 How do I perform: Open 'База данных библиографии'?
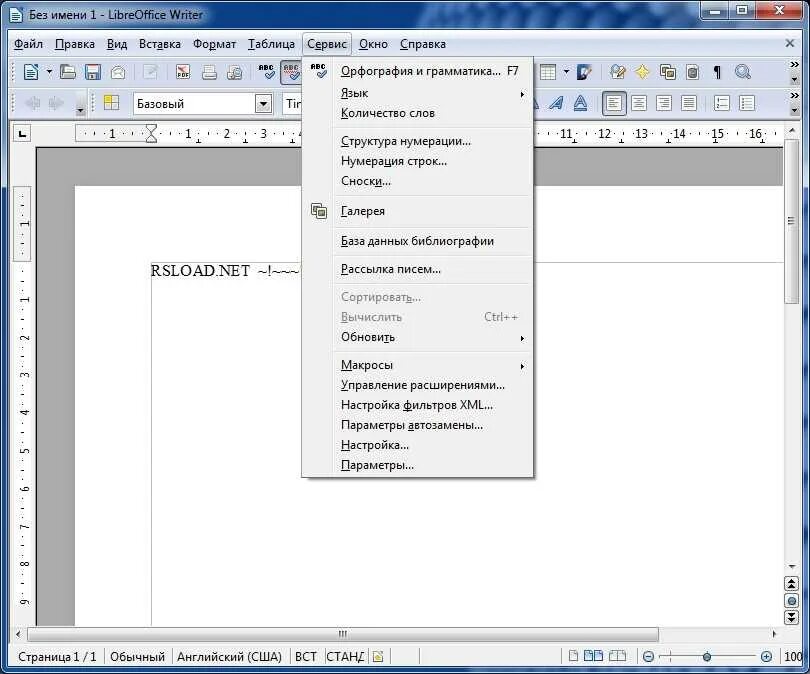(417, 241)
